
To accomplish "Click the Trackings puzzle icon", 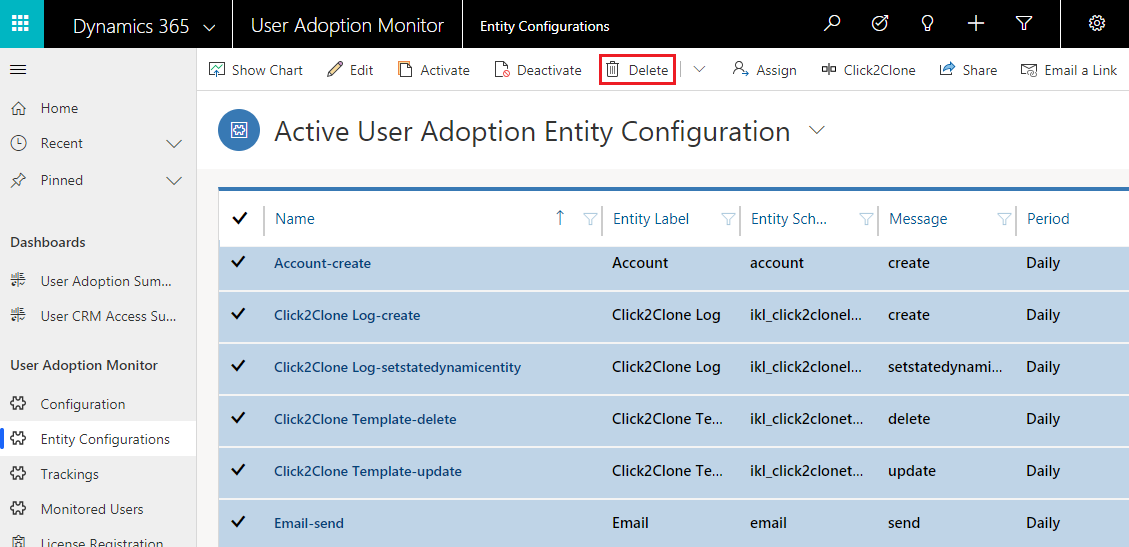I will (x=19, y=474).
